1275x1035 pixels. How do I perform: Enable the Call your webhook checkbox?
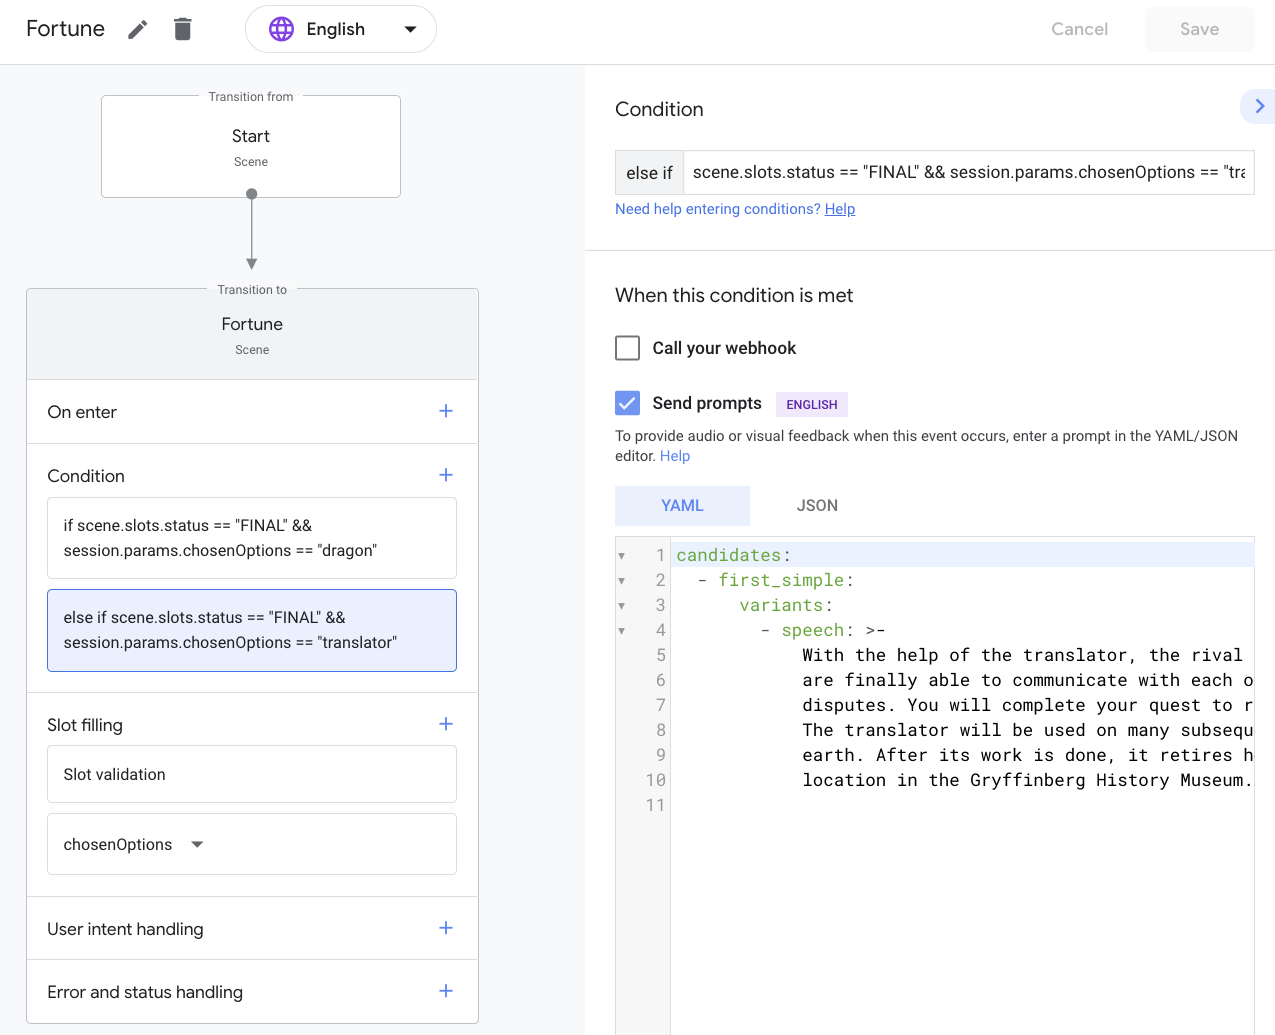click(628, 348)
